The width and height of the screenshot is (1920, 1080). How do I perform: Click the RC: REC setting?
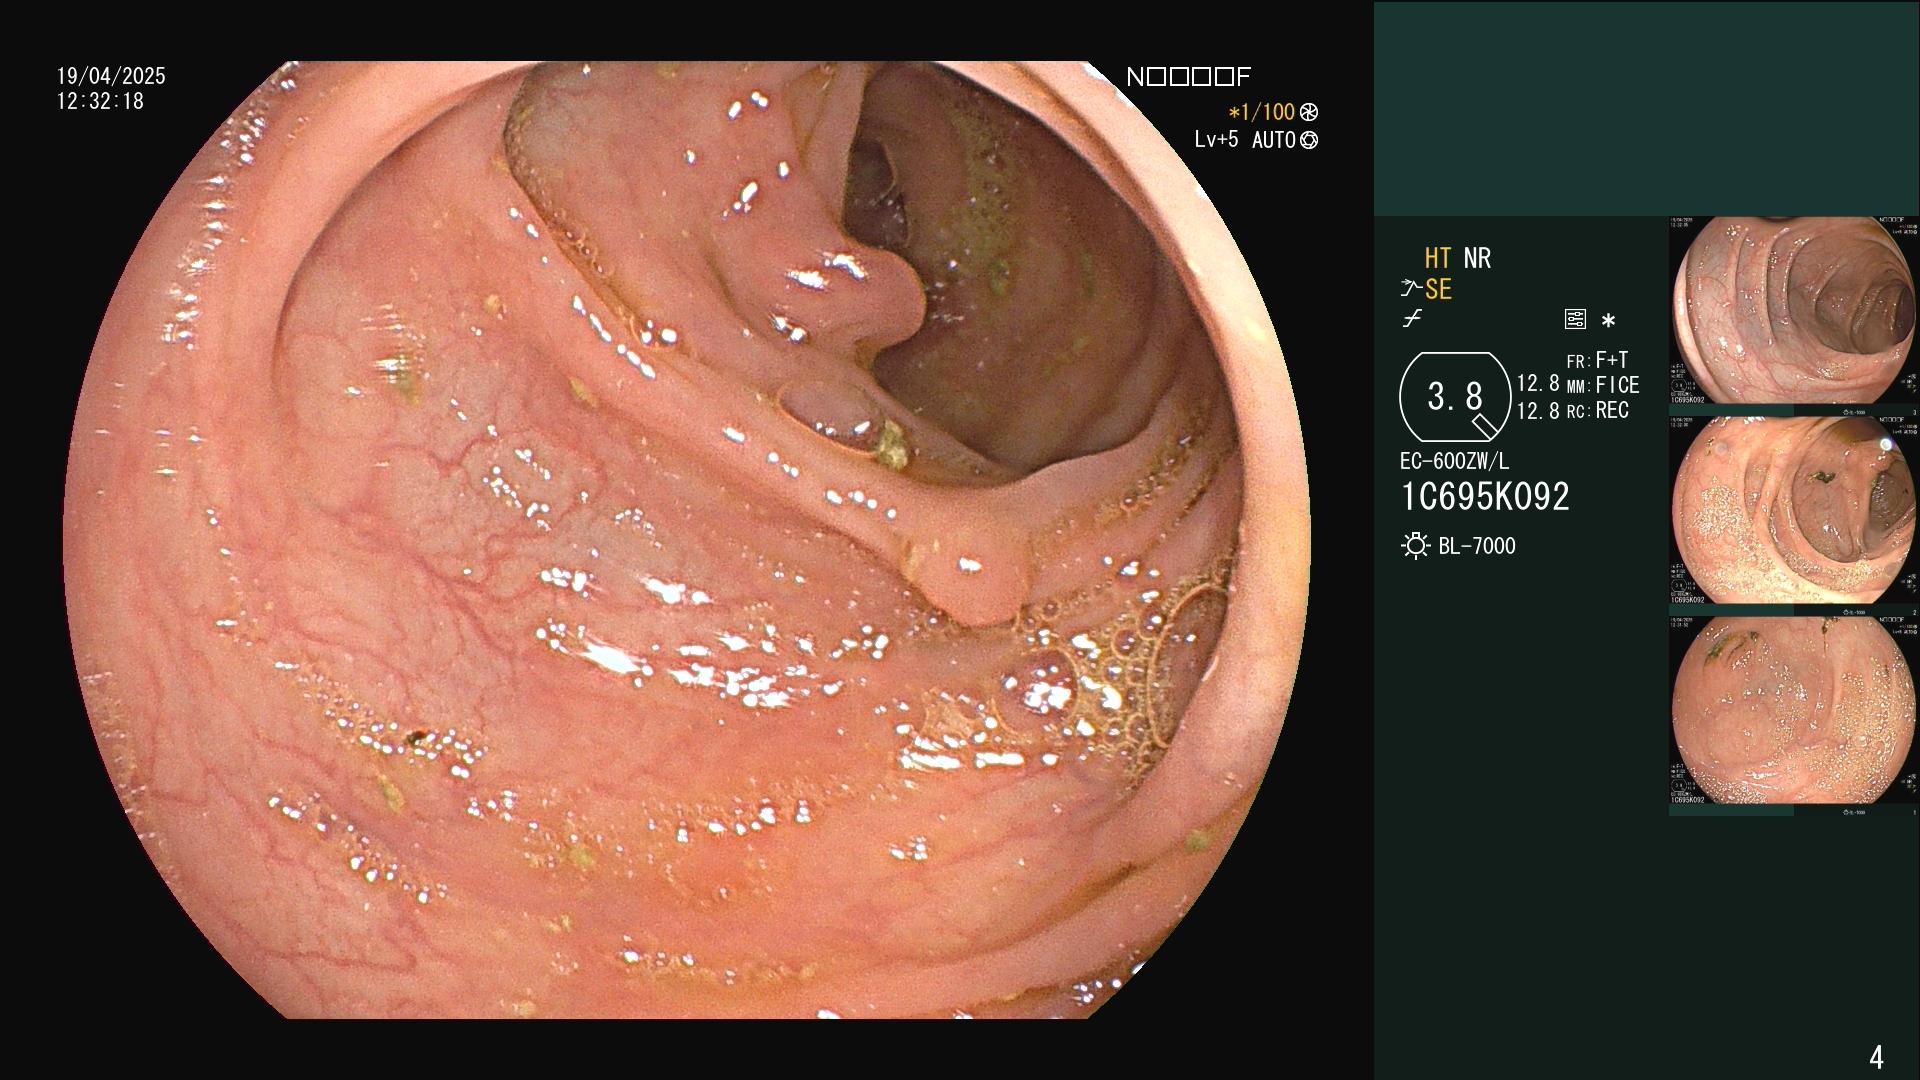pyautogui.click(x=1597, y=410)
